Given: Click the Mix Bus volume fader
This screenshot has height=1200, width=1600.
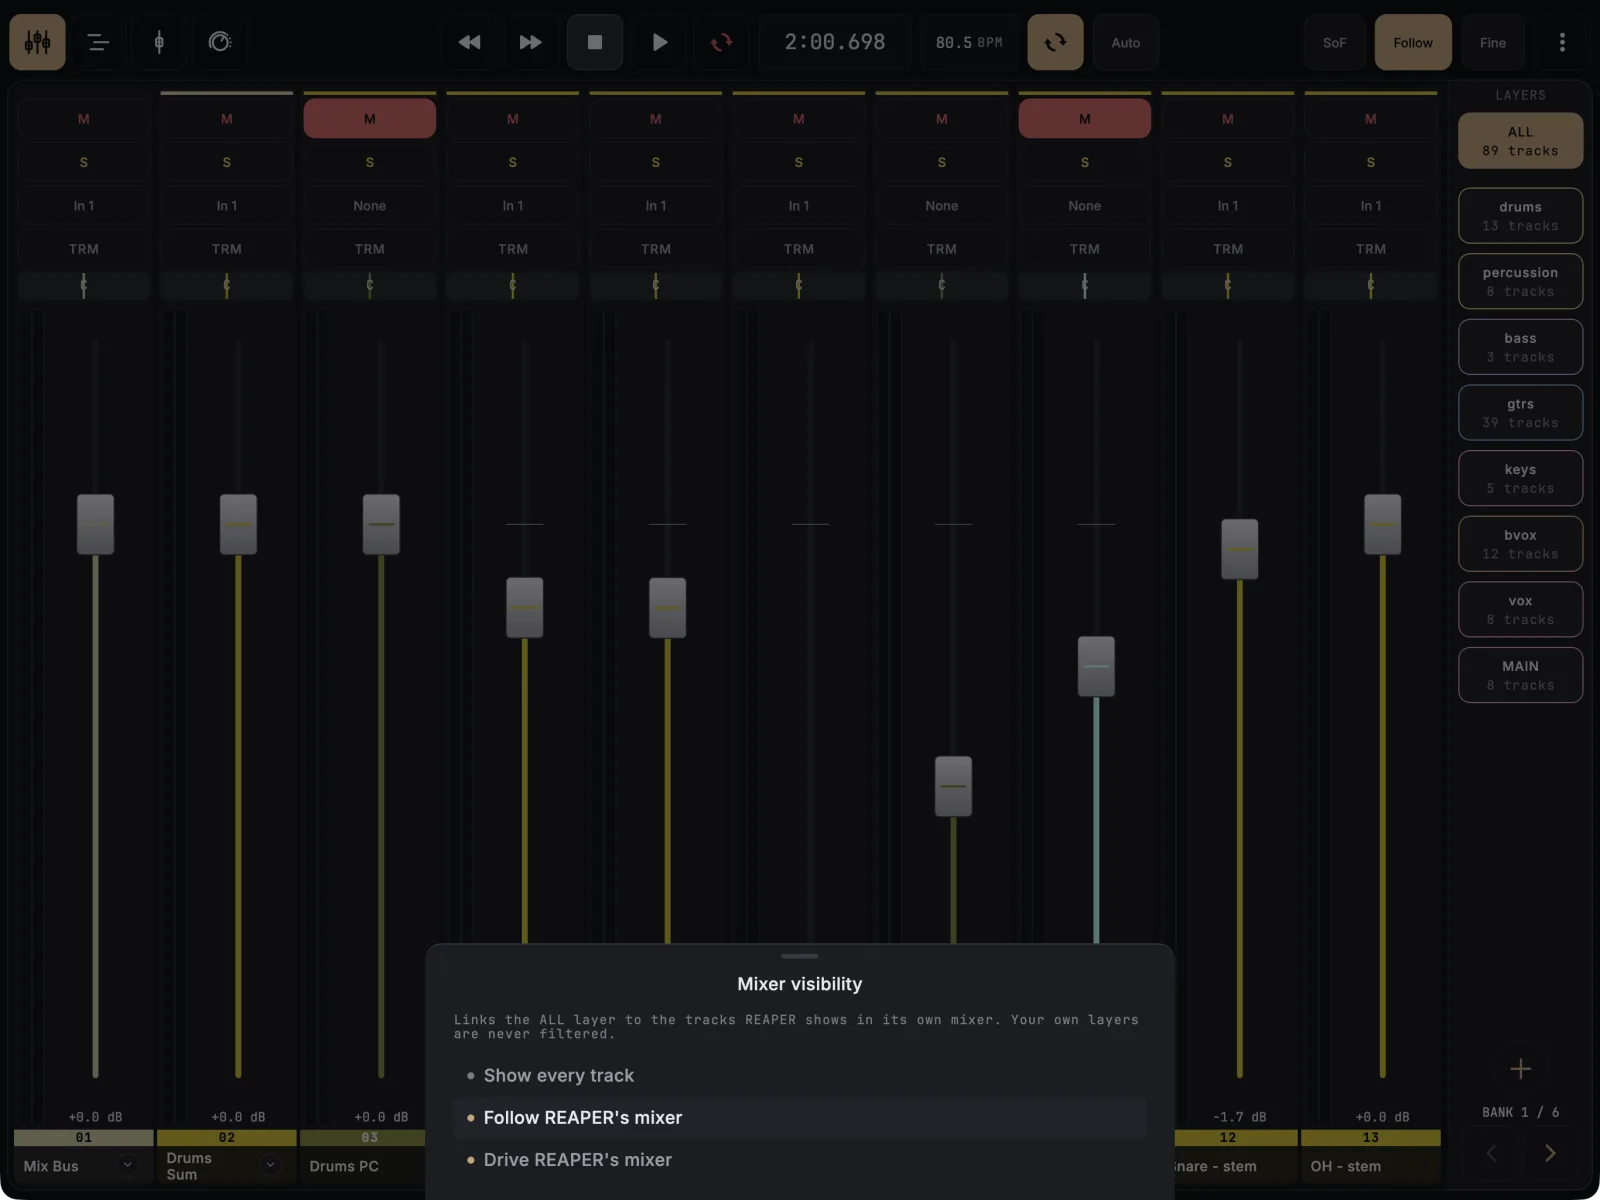Looking at the screenshot, I should (x=96, y=524).
